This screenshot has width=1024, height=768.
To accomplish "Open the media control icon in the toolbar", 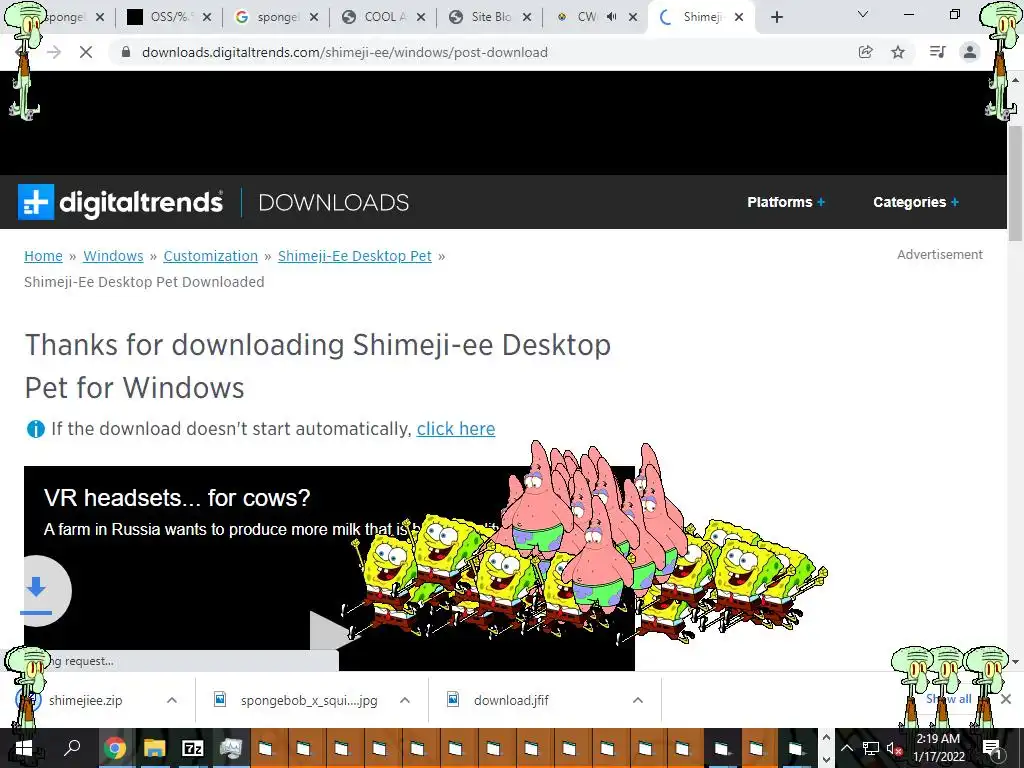I will (x=937, y=52).
